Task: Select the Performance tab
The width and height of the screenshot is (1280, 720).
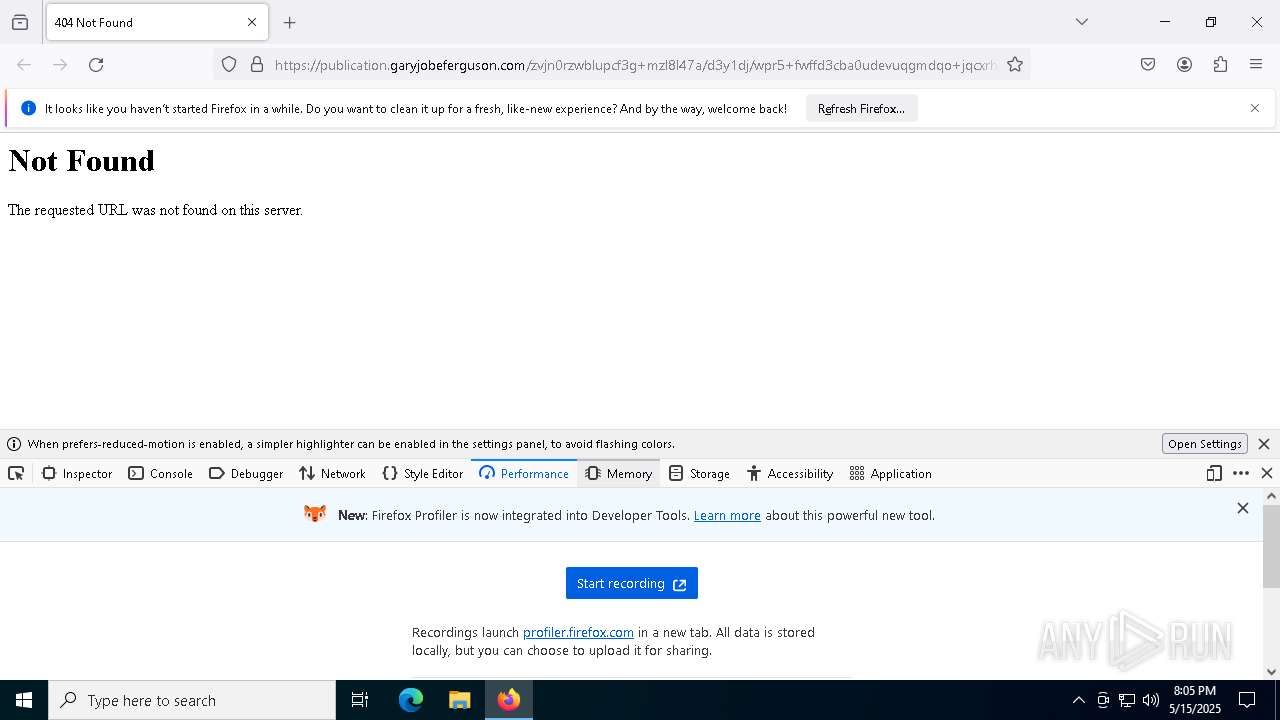Action: click(524, 474)
